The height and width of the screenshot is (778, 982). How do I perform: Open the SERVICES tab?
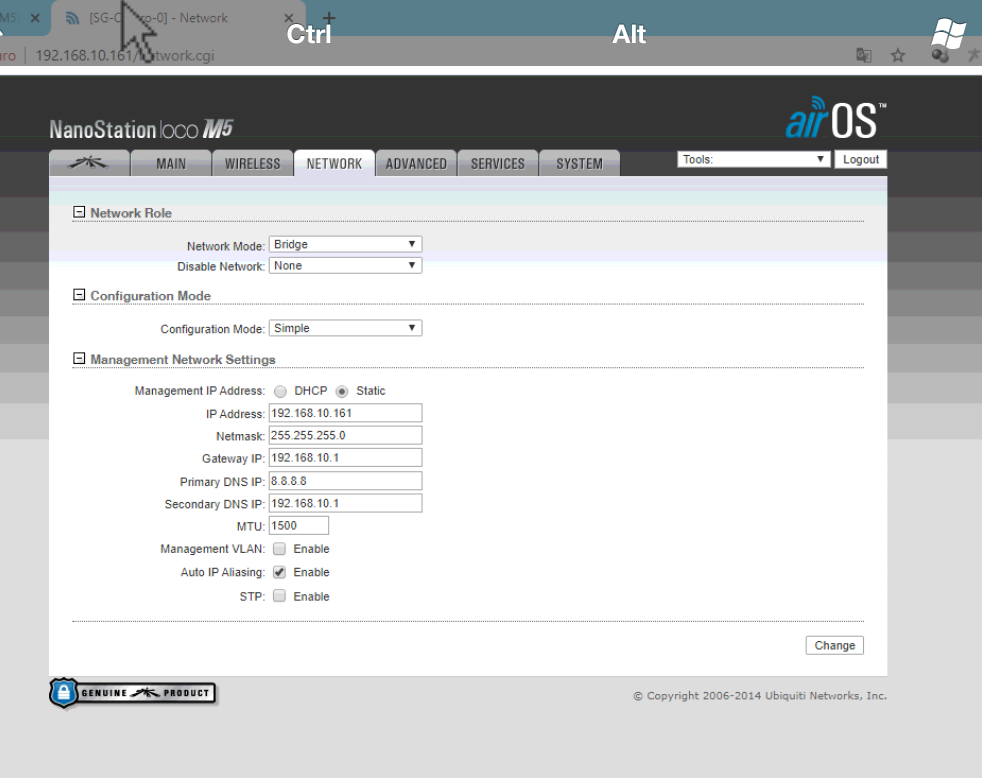click(498, 163)
